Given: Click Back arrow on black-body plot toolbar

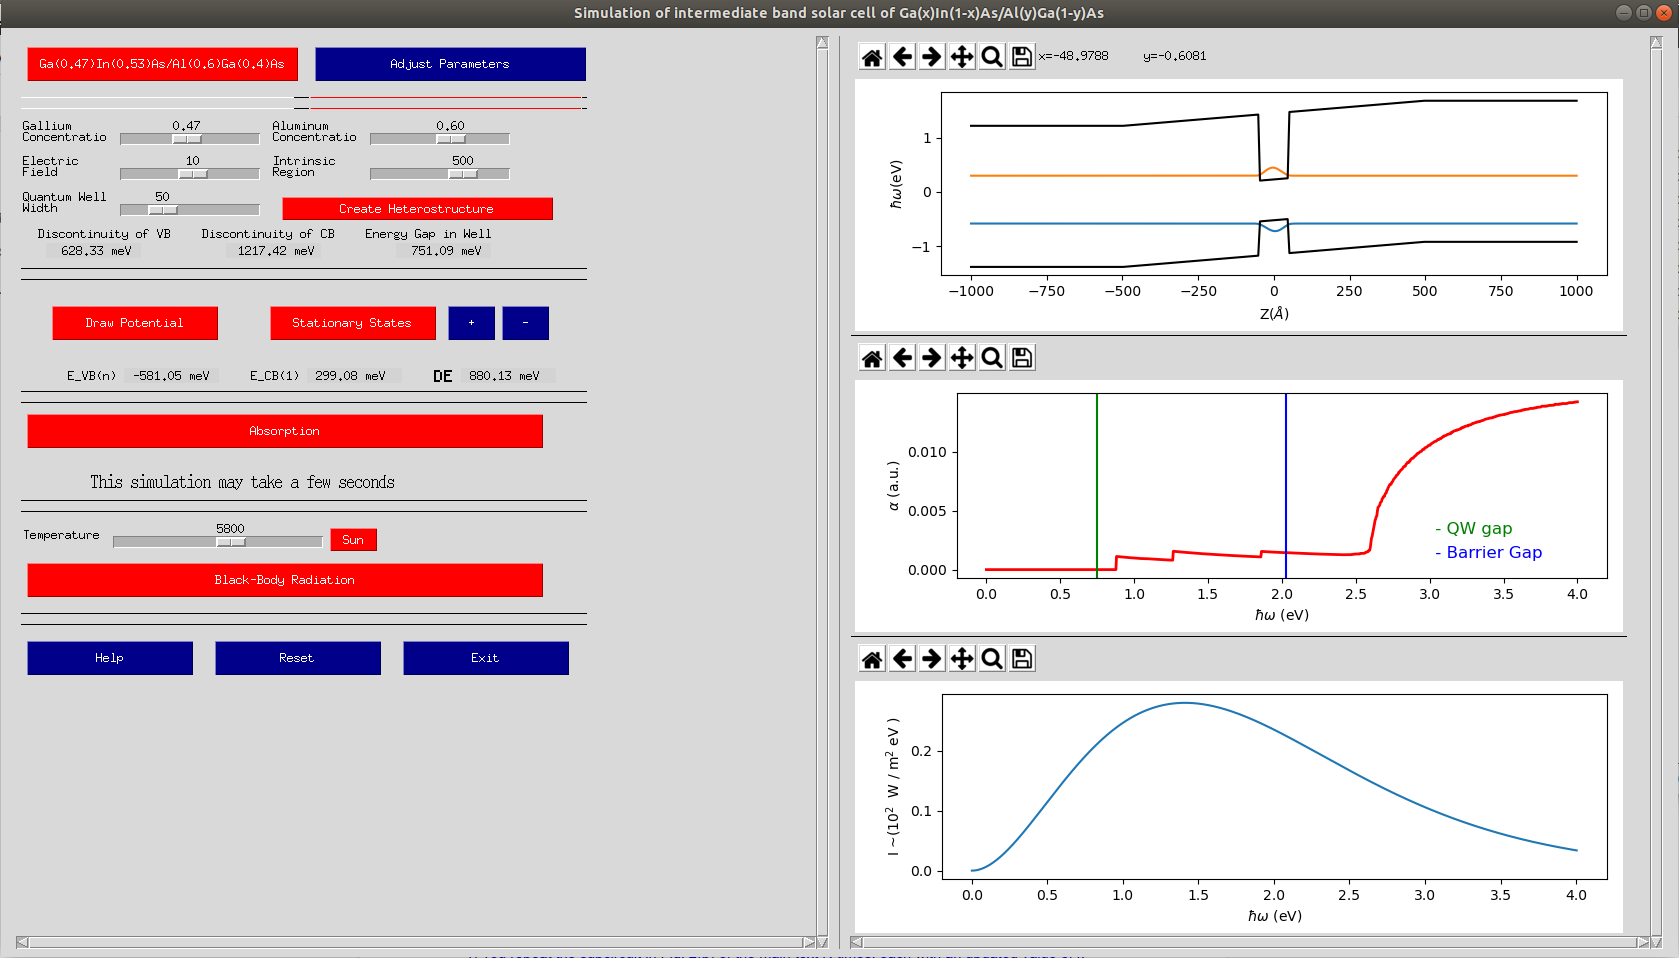Looking at the screenshot, I should pyautogui.click(x=902, y=659).
